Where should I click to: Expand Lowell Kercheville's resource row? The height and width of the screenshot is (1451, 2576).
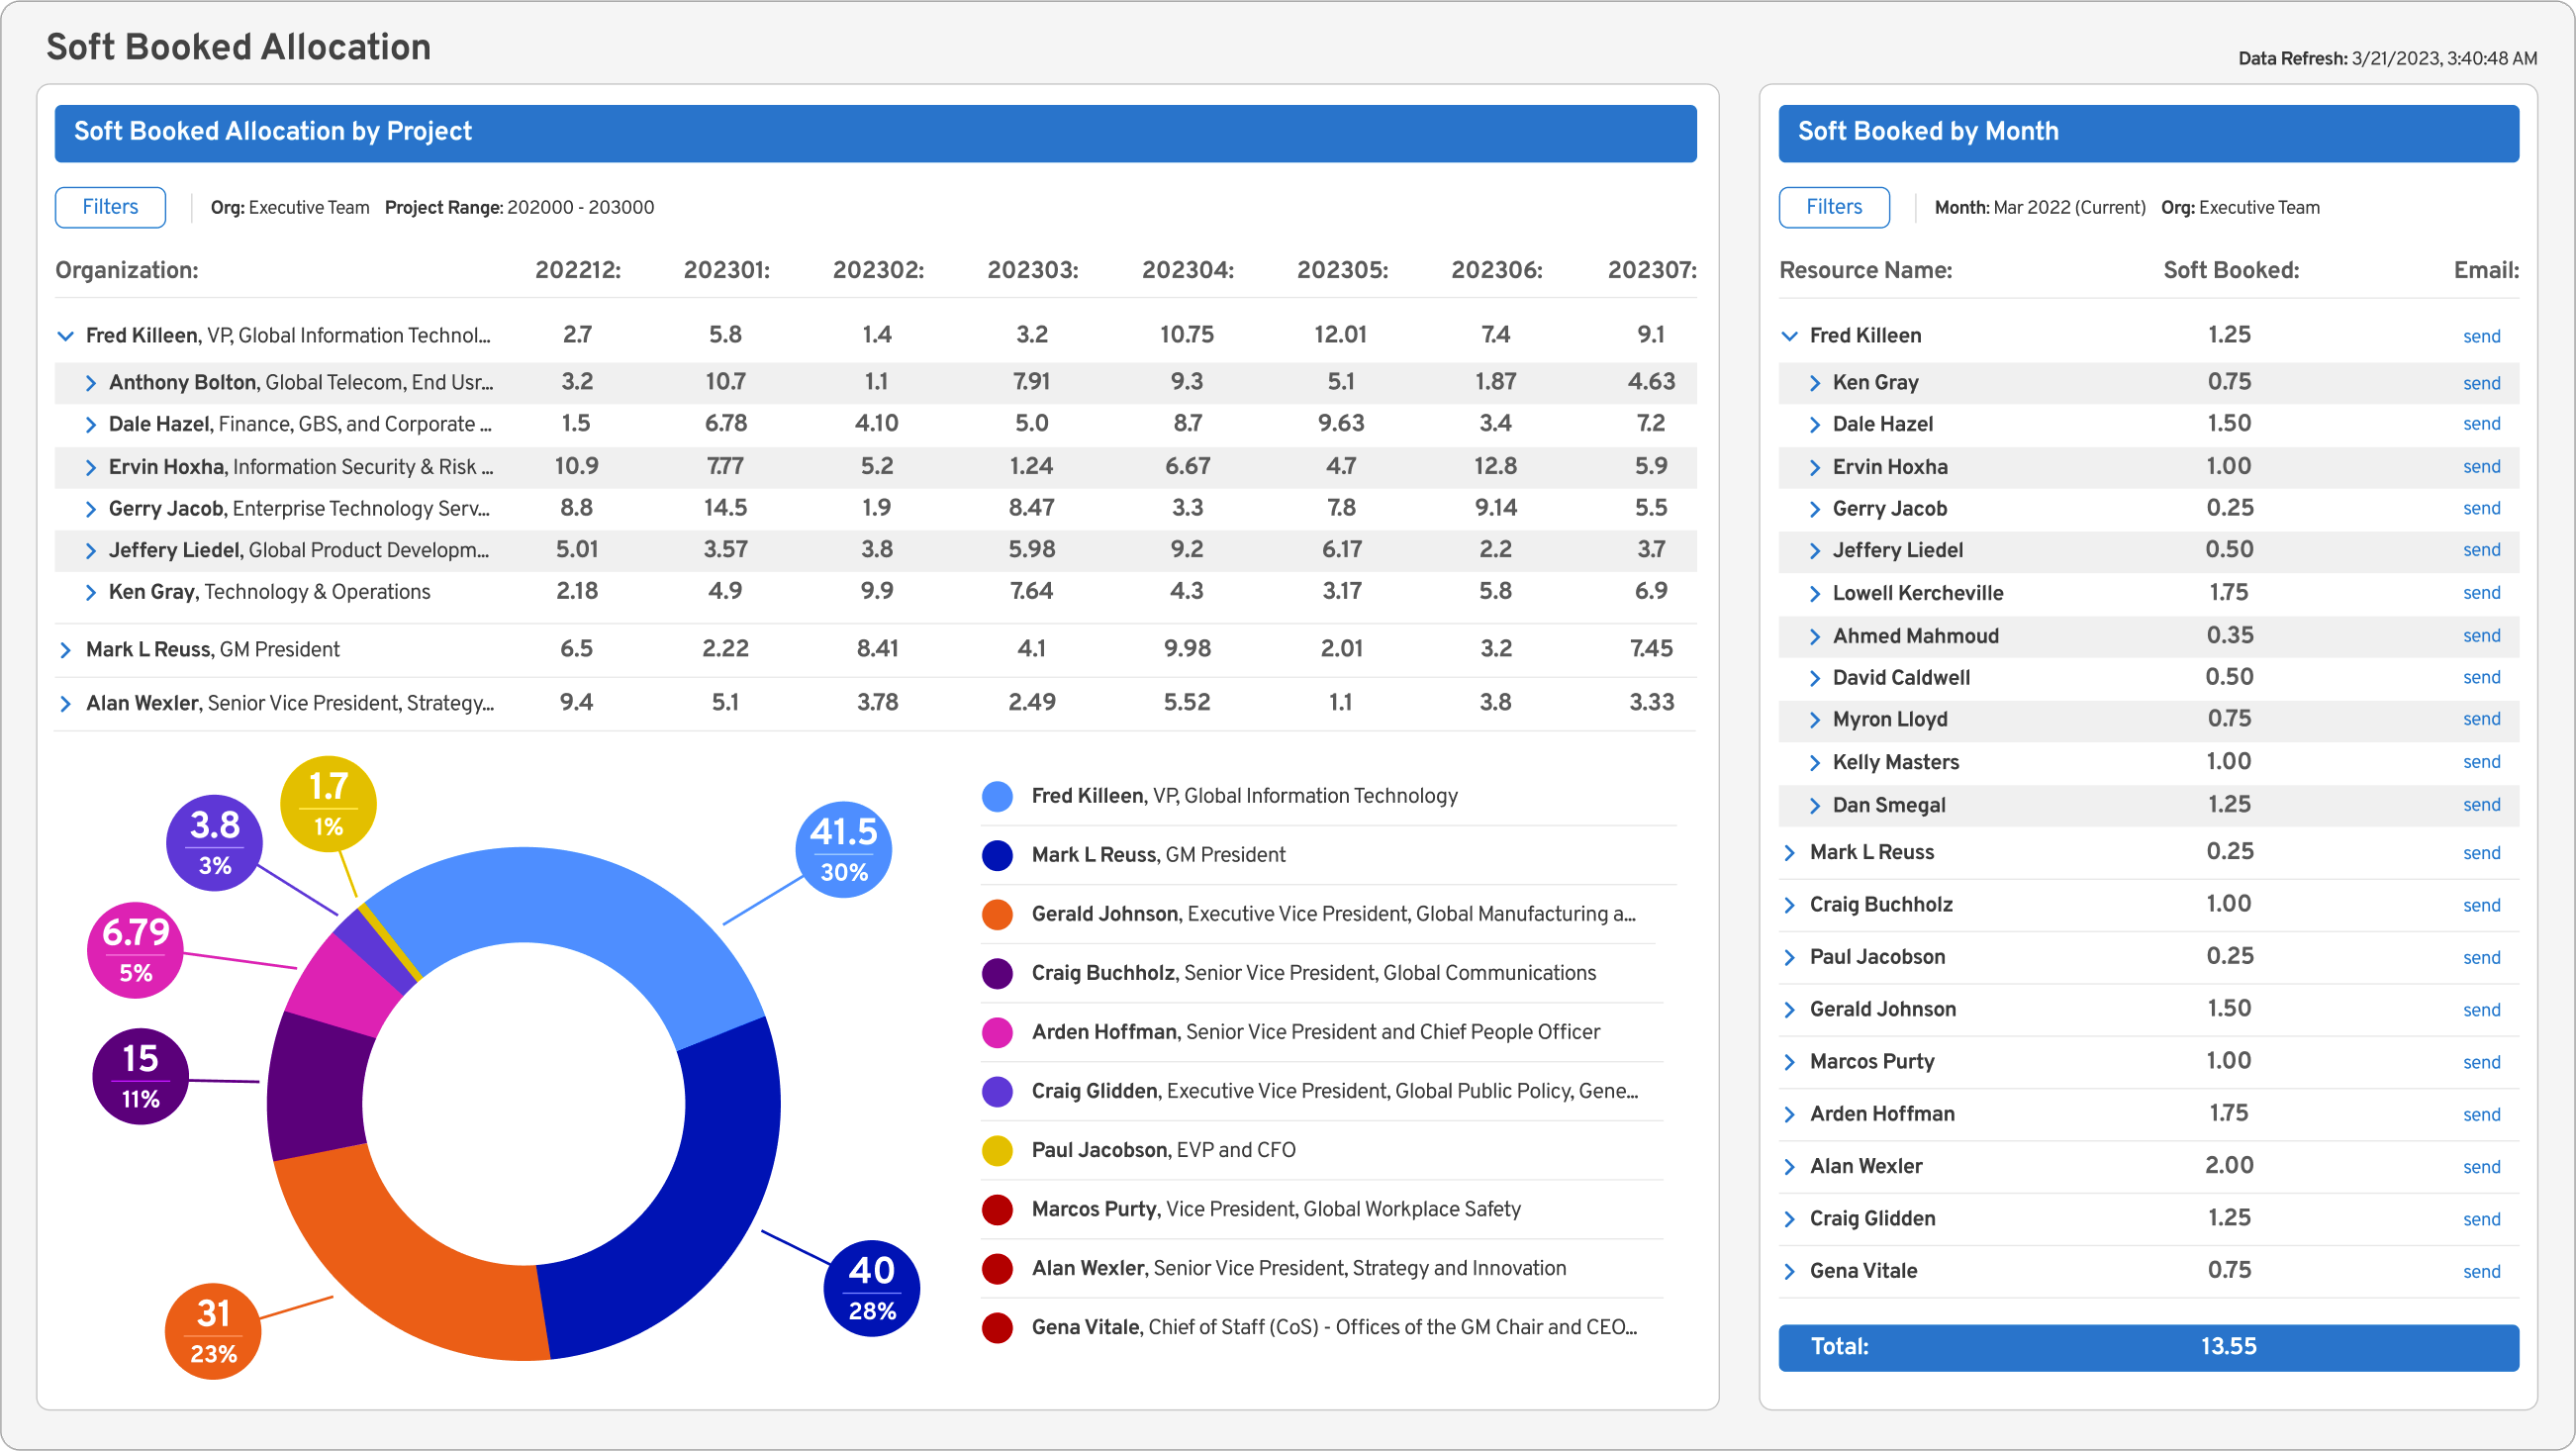[1814, 593]
